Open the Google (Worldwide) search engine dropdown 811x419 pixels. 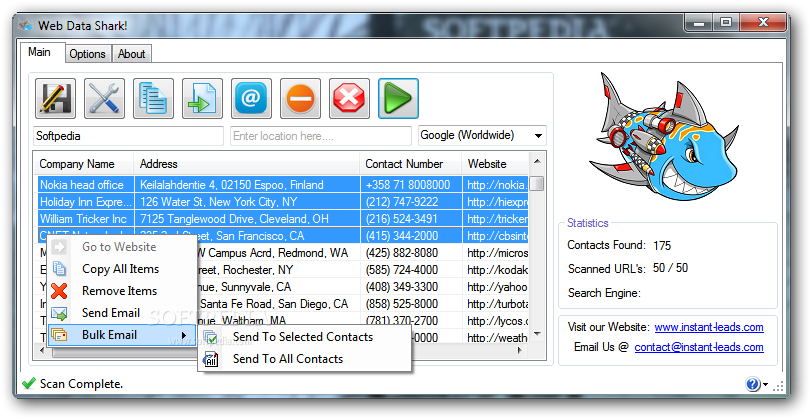click(x=482, y=136)
